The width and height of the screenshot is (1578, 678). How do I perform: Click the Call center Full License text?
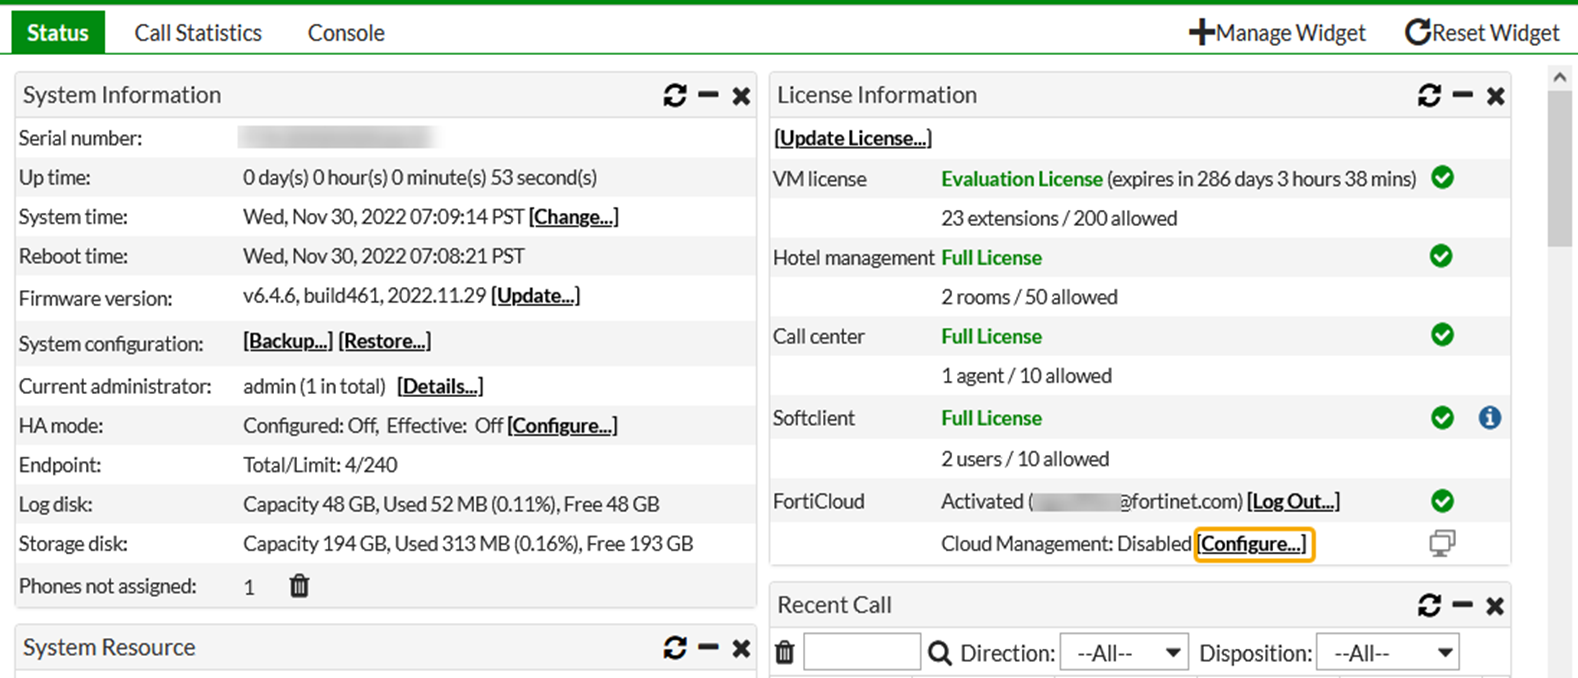click(991, 337)
